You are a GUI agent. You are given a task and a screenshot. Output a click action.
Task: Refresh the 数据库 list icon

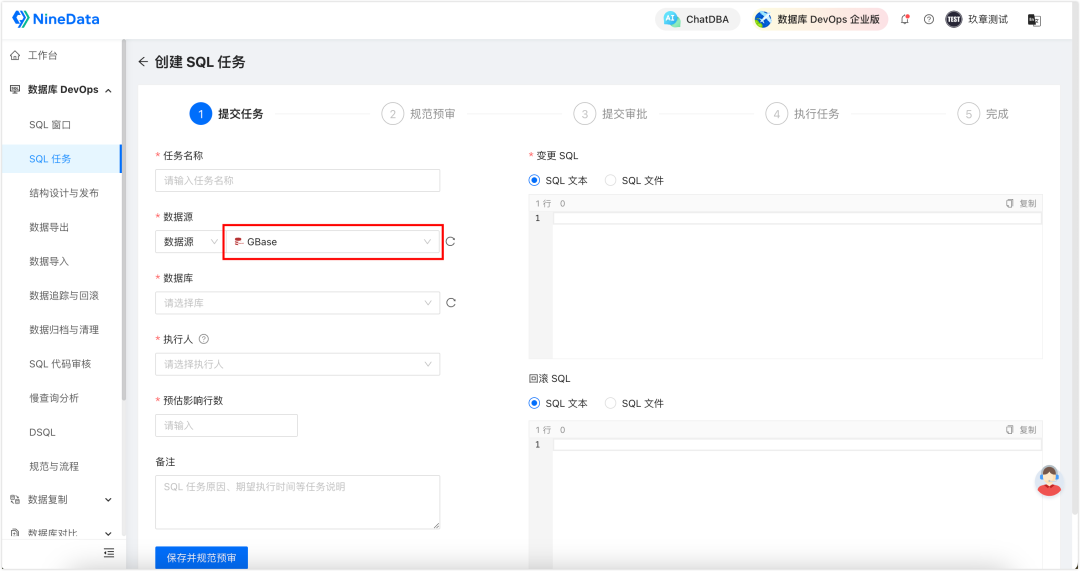[451, 303]
